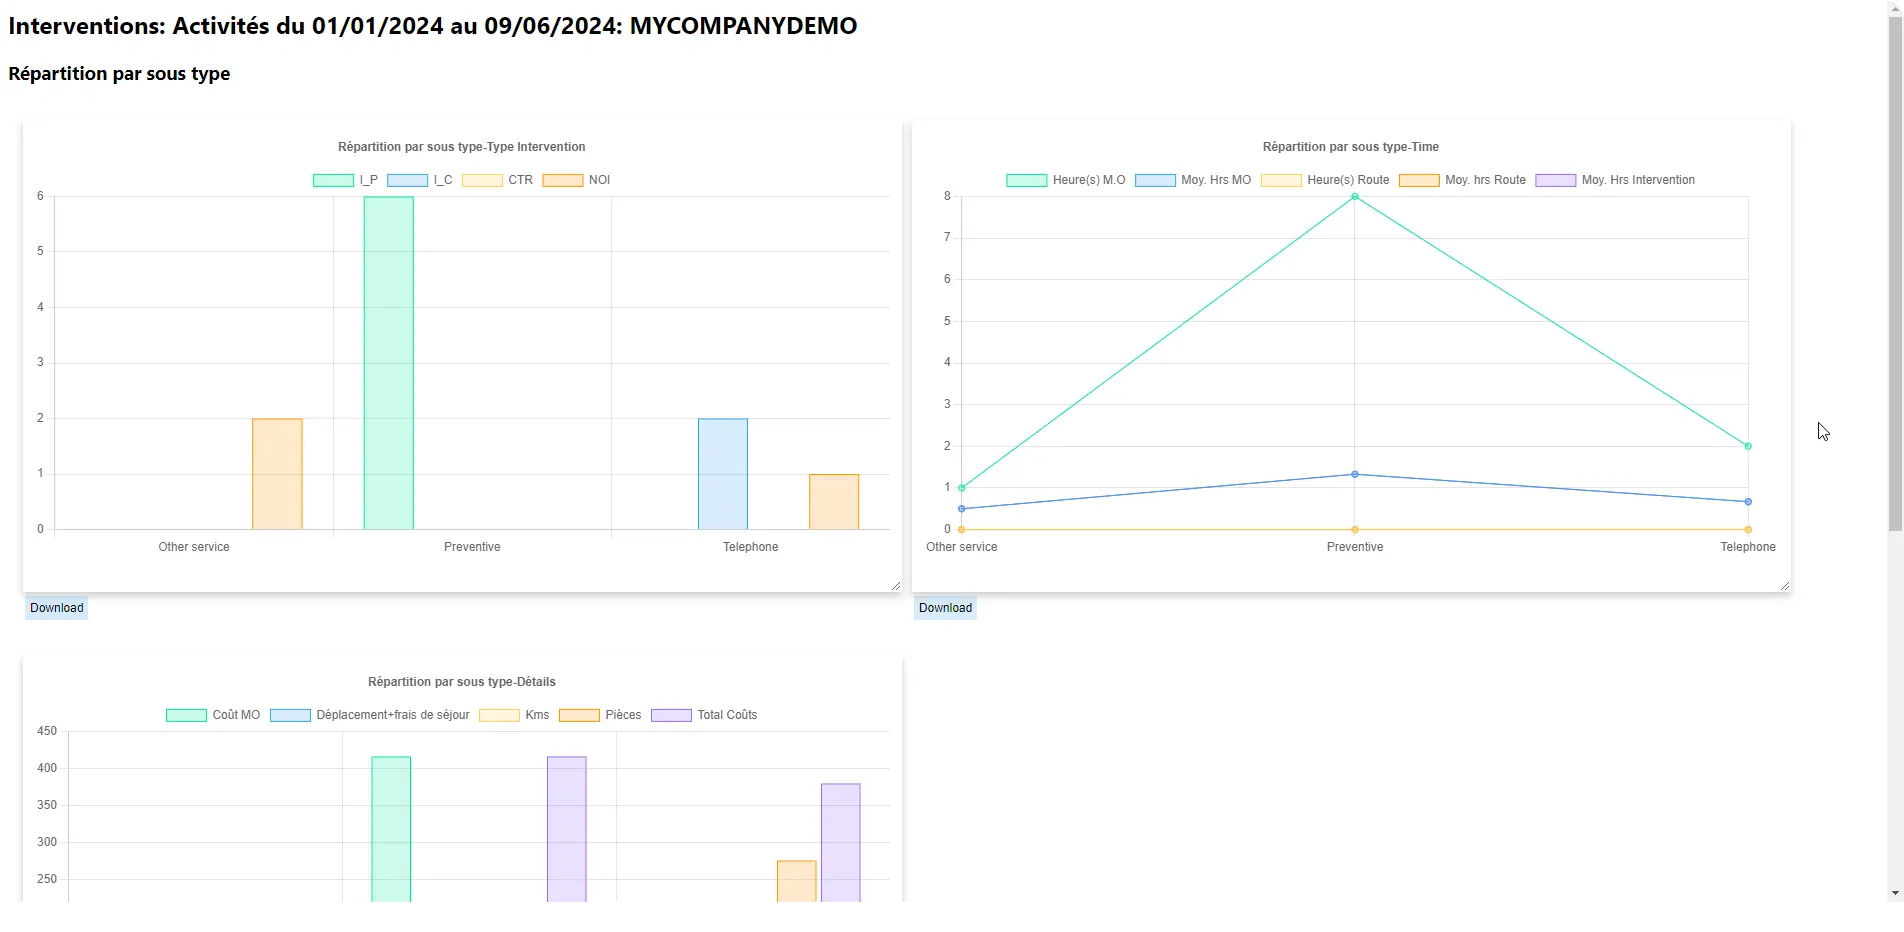The width and height of the screenshot is (1904, 932).
Task: Click the page scroll down arrow
Action: click(x=1895, y=893)
